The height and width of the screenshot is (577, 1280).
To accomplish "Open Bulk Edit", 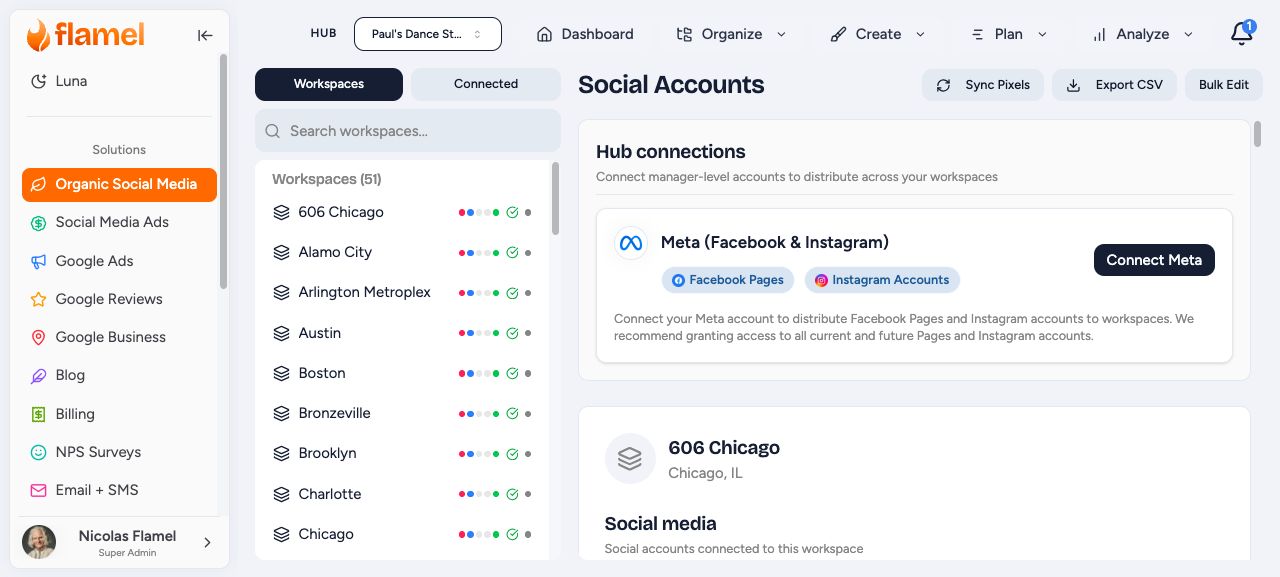I will pos(1224,85).
